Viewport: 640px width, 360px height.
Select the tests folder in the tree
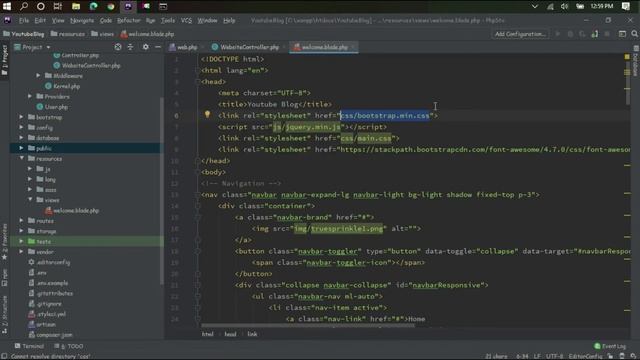[x=40, y=242]
